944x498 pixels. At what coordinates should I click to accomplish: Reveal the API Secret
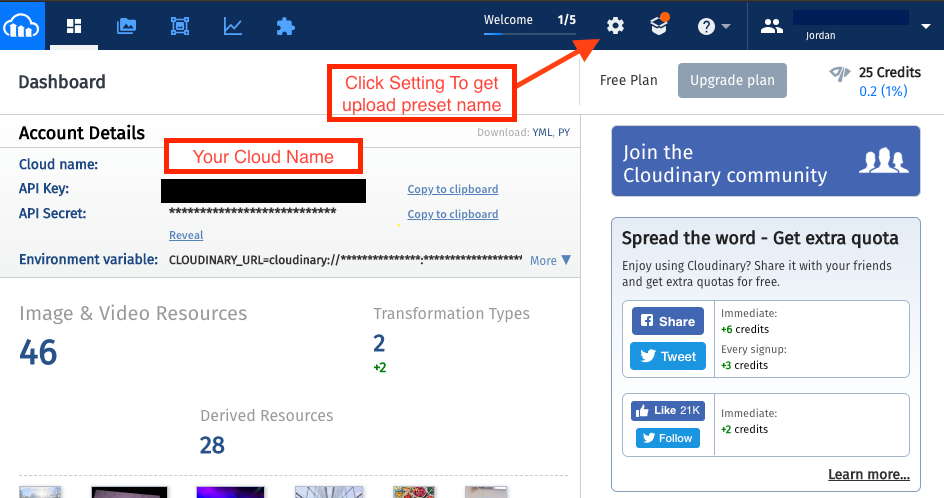click(186, 235)
